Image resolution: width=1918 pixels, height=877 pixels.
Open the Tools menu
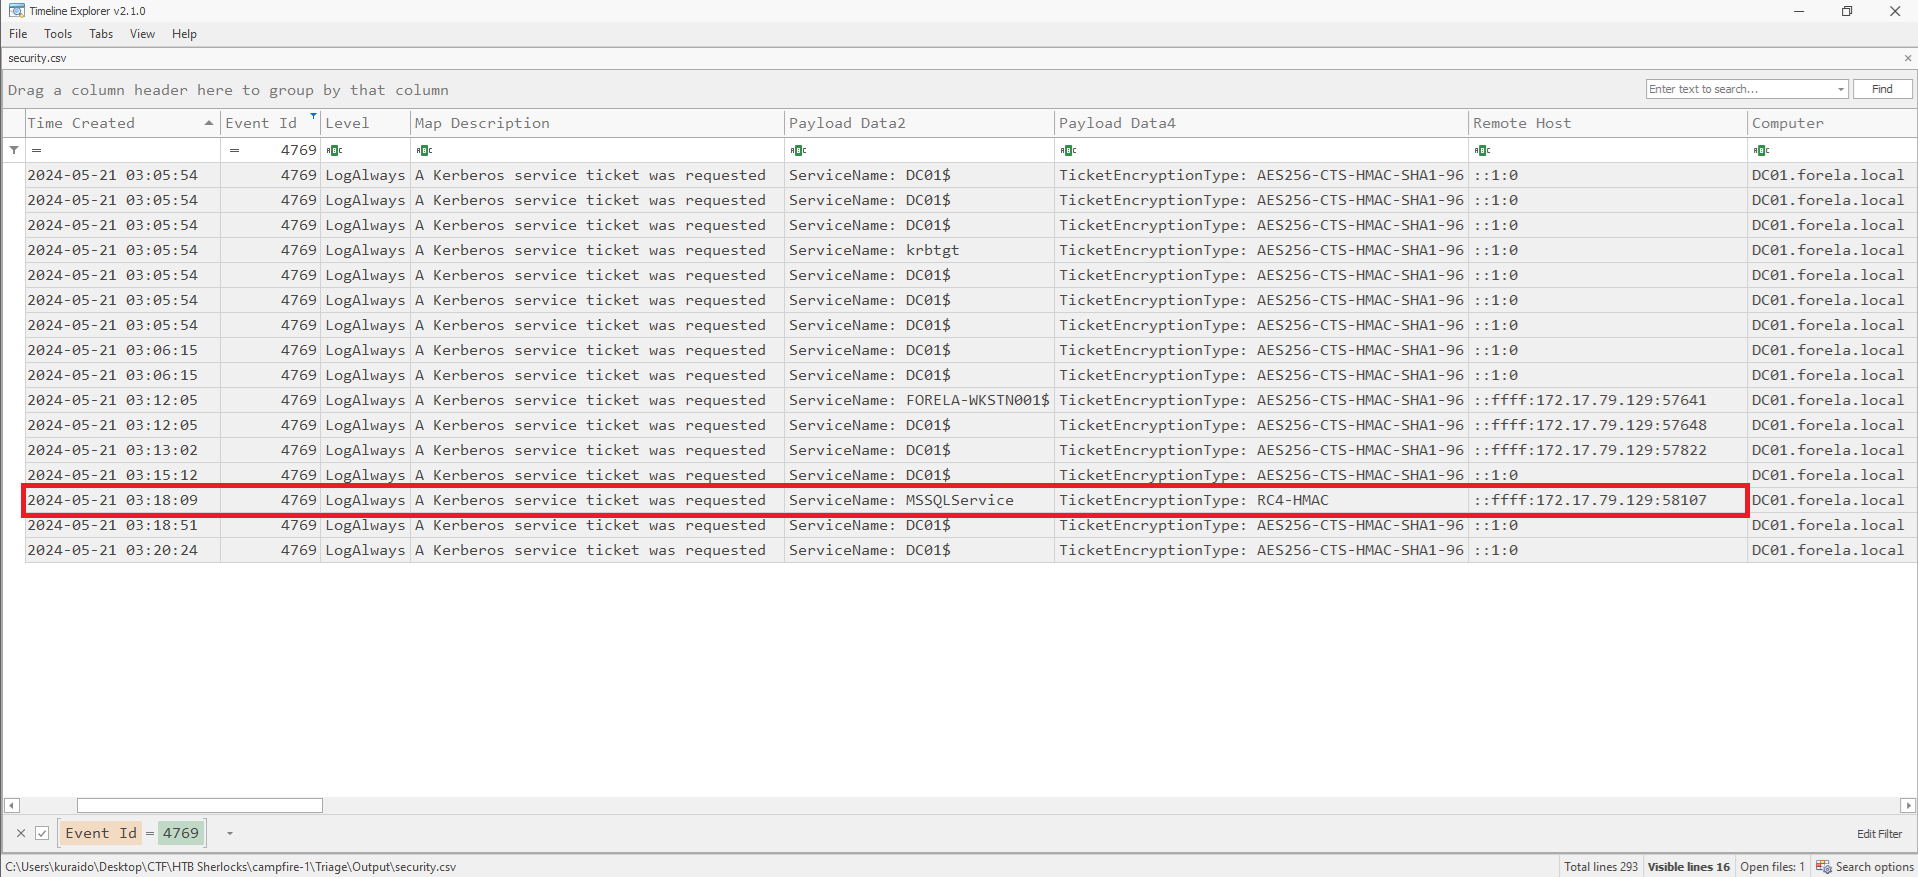58,34
